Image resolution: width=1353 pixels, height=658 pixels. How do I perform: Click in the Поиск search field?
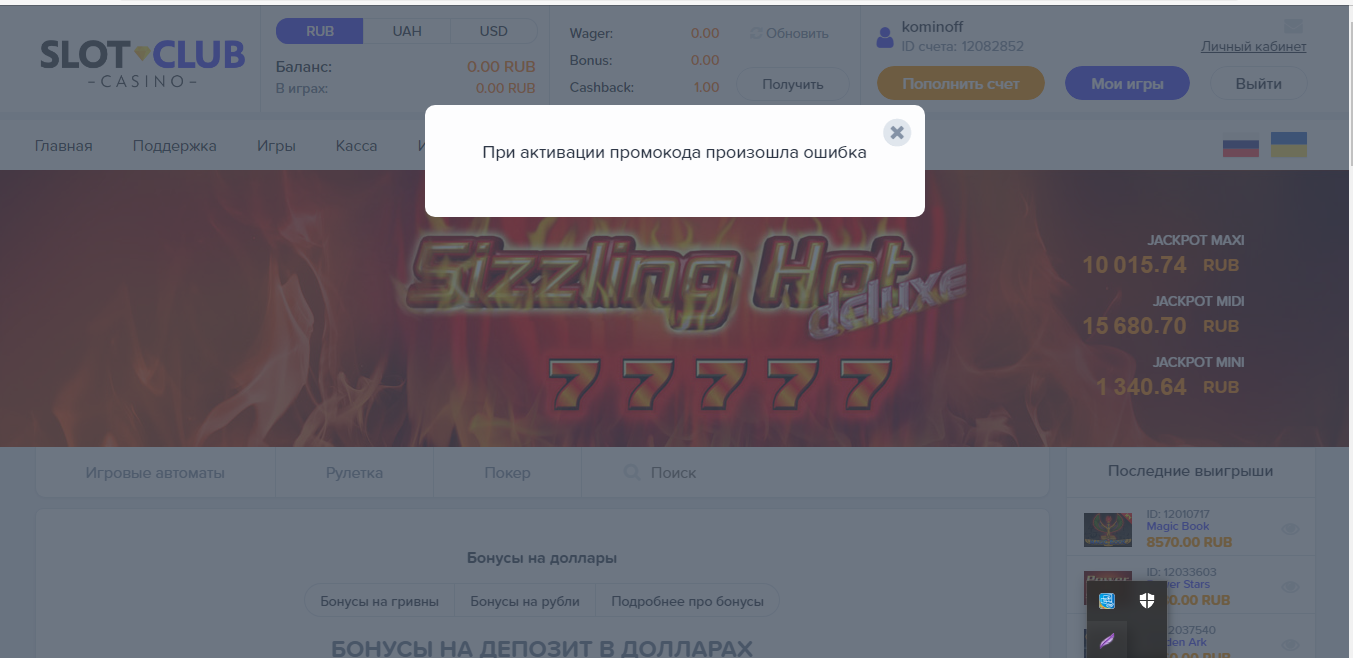tap(815, 473)
